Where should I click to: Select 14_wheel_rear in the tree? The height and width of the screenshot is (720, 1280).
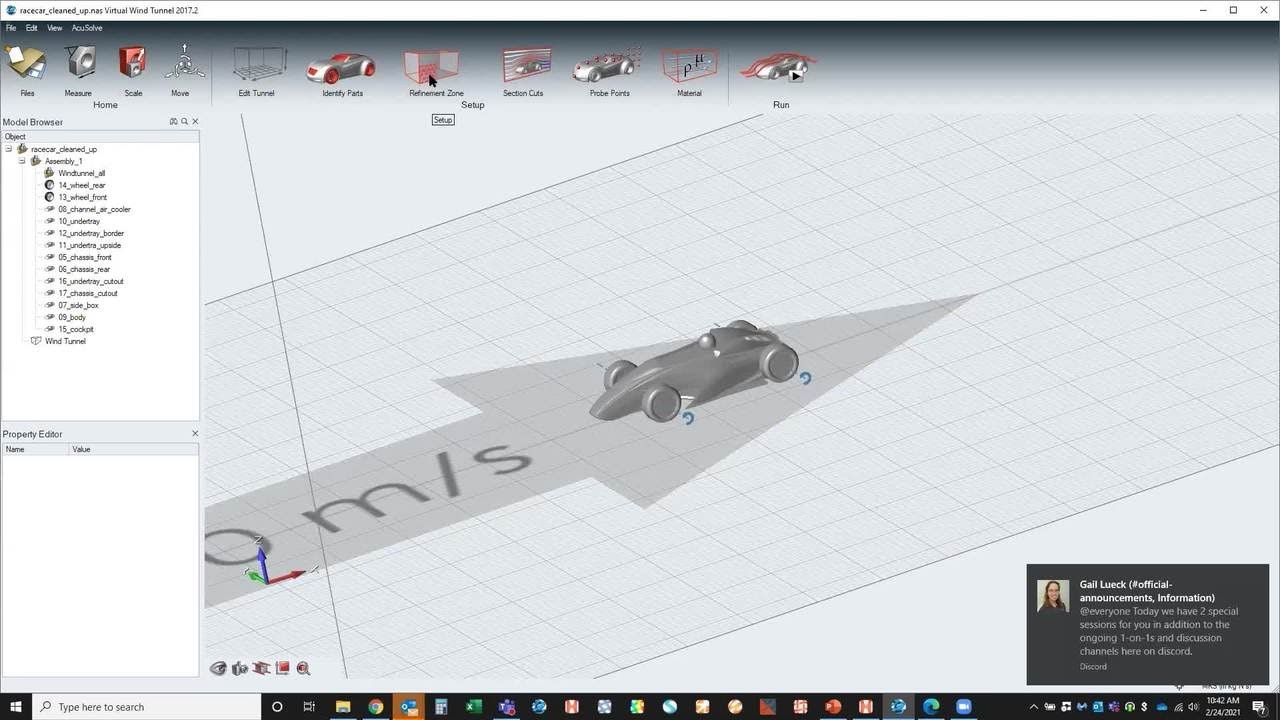tap(81, 185)
